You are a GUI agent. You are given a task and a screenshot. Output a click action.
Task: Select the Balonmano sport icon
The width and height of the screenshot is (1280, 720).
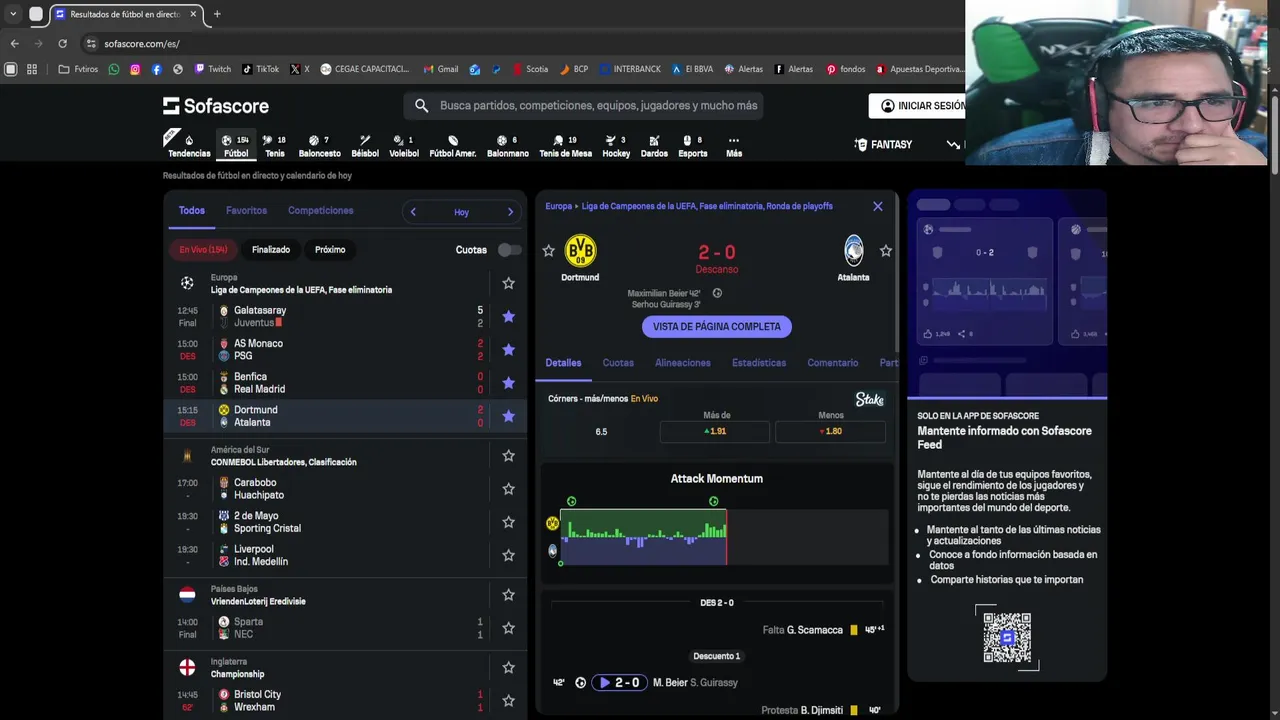click(508, 145)
